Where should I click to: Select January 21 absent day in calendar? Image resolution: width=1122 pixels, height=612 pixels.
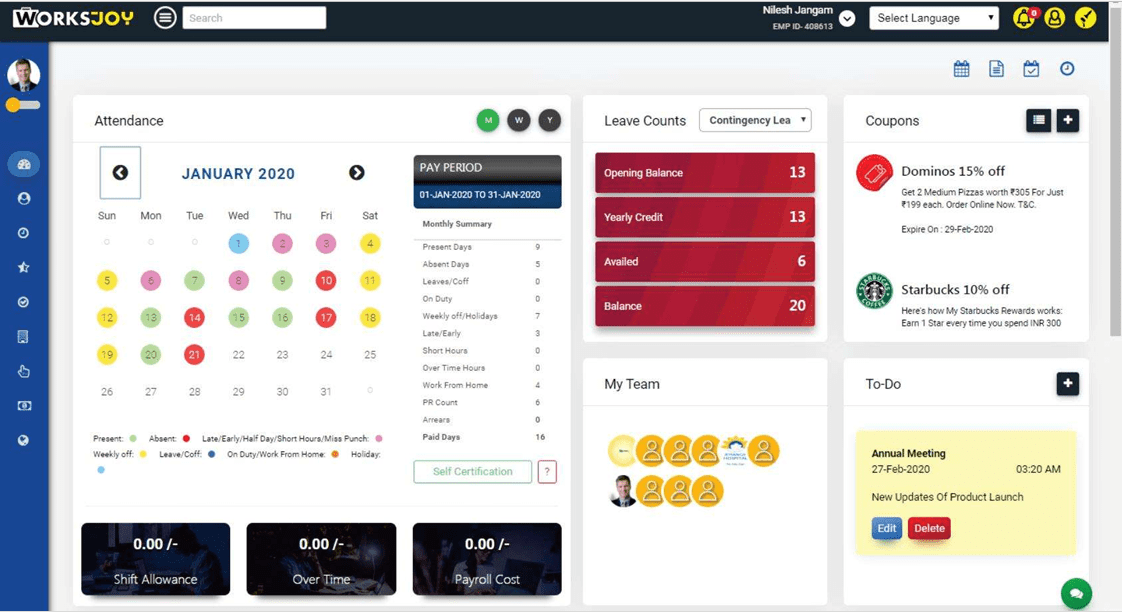pyautogui.click(x=194, y=355)
